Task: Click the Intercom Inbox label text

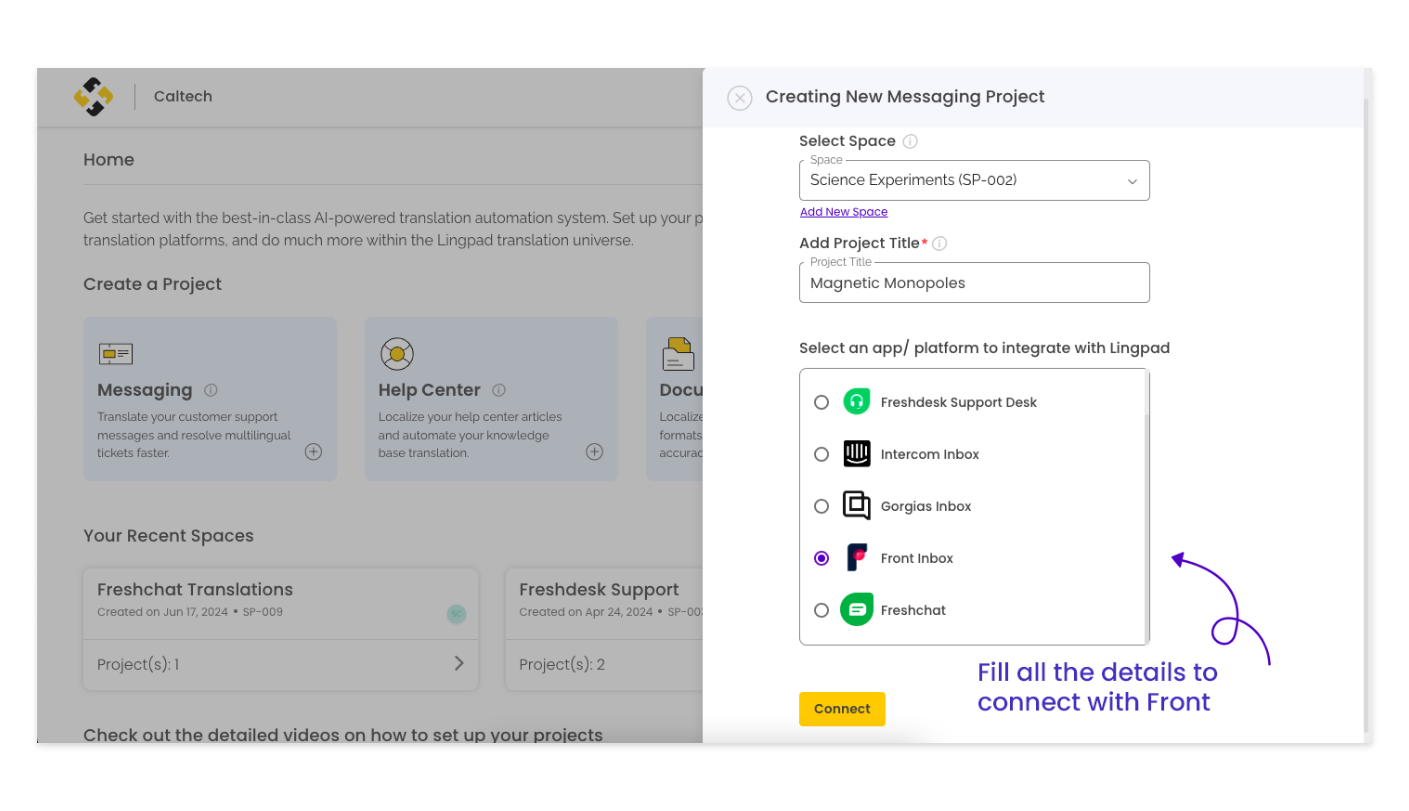Action: point(930,455)
